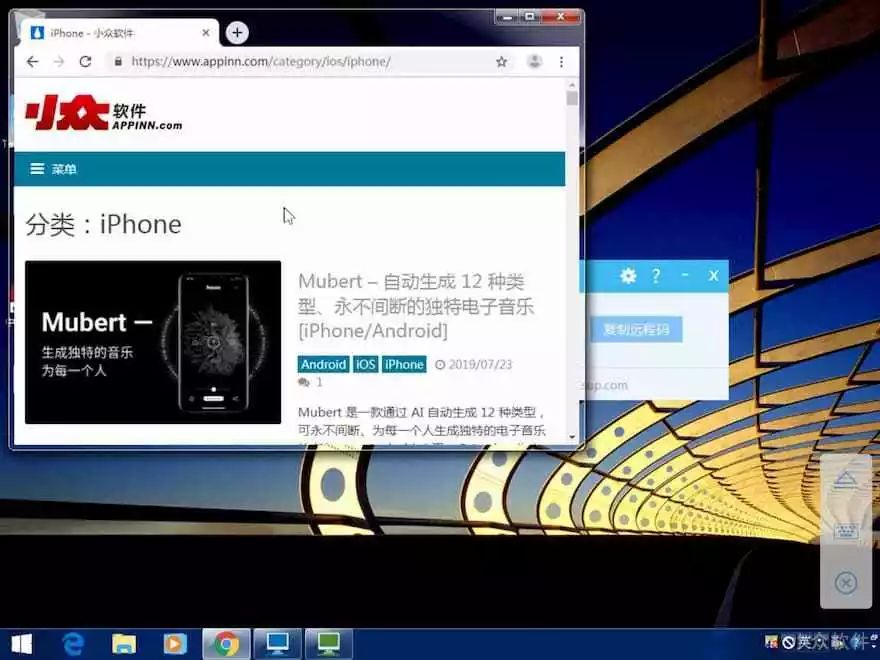Image resolution: width=880 pixels, height=660 pixels.
Task: Bookmark this page with the star icon
Action: tap(501, 62)
